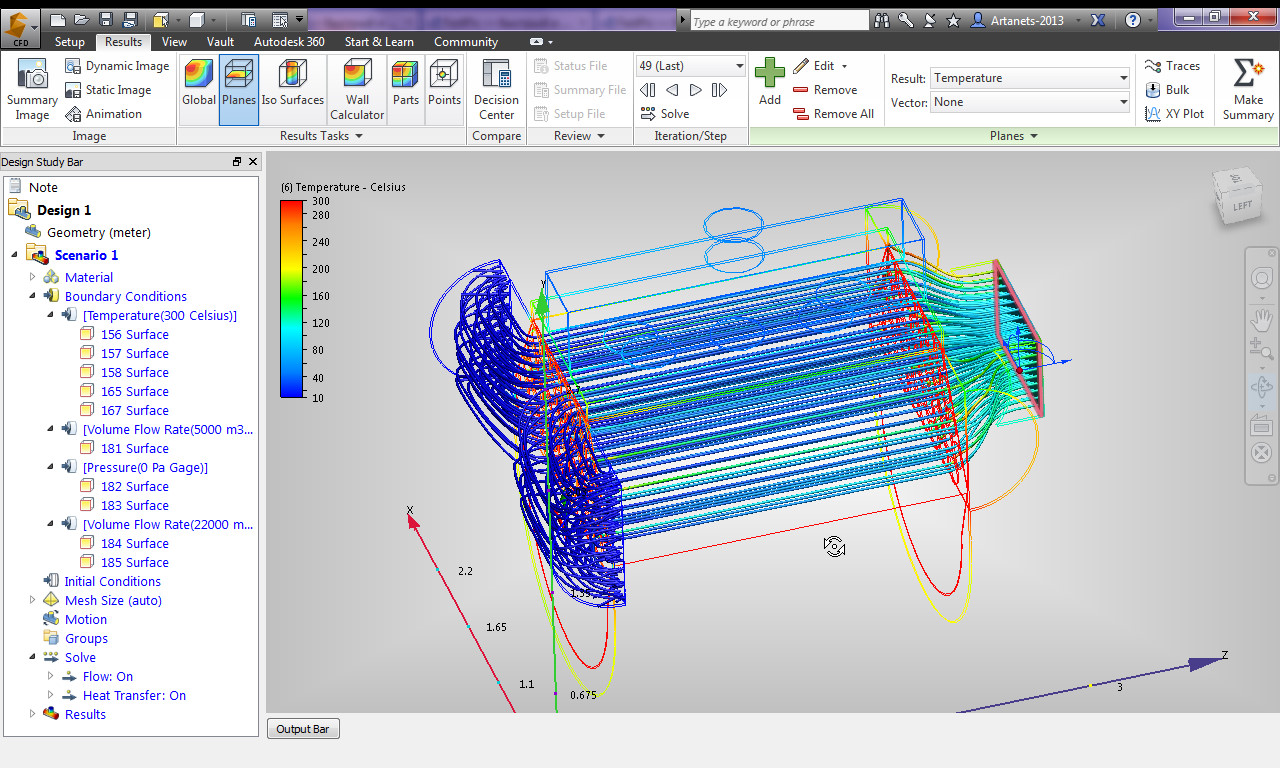Click Open folder icon in quick access
1280x768 pixels.
point(82,19)
